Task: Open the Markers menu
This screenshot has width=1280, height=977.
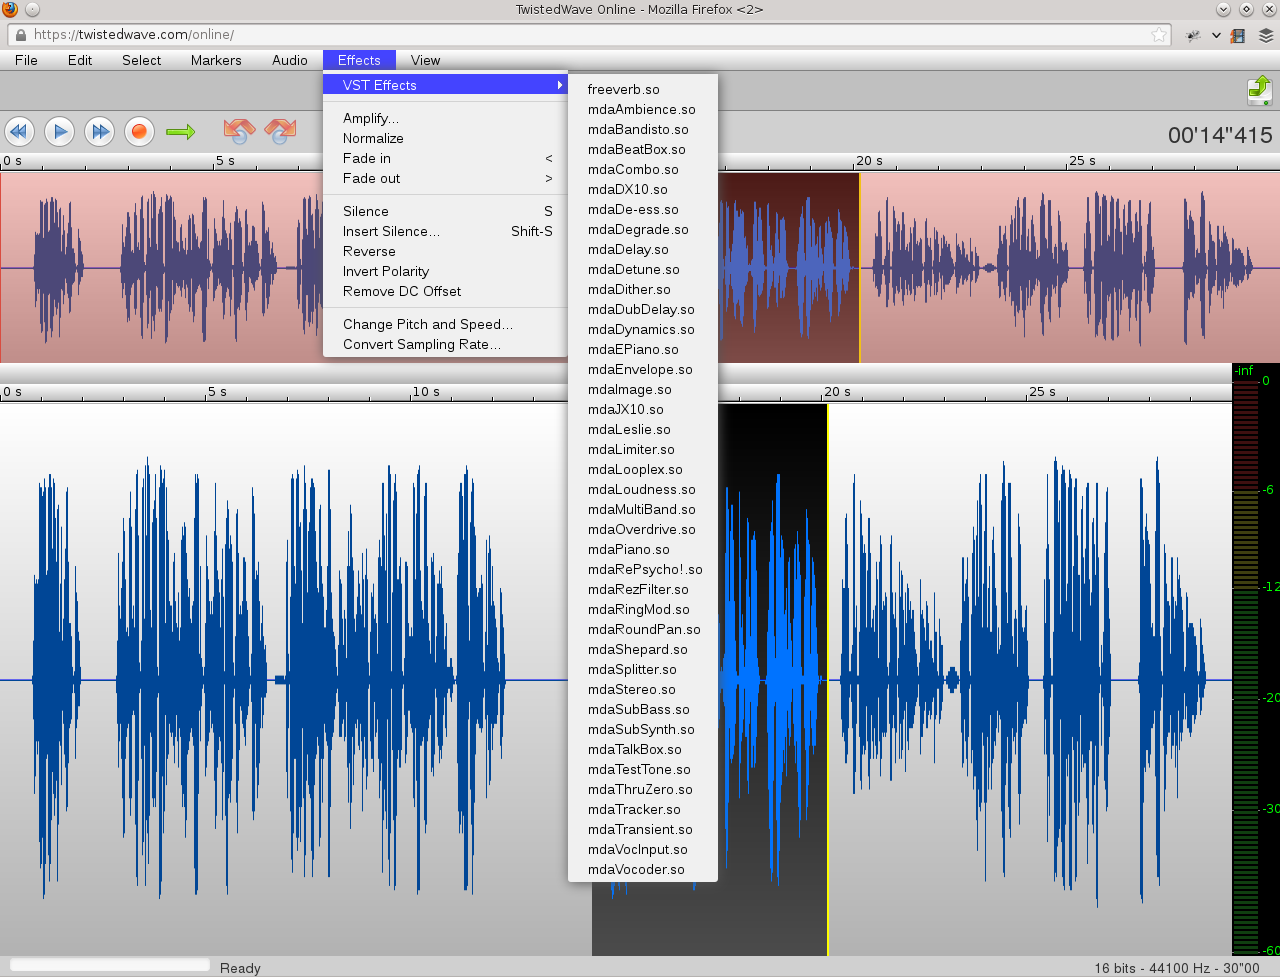Action: click(216, 60)
